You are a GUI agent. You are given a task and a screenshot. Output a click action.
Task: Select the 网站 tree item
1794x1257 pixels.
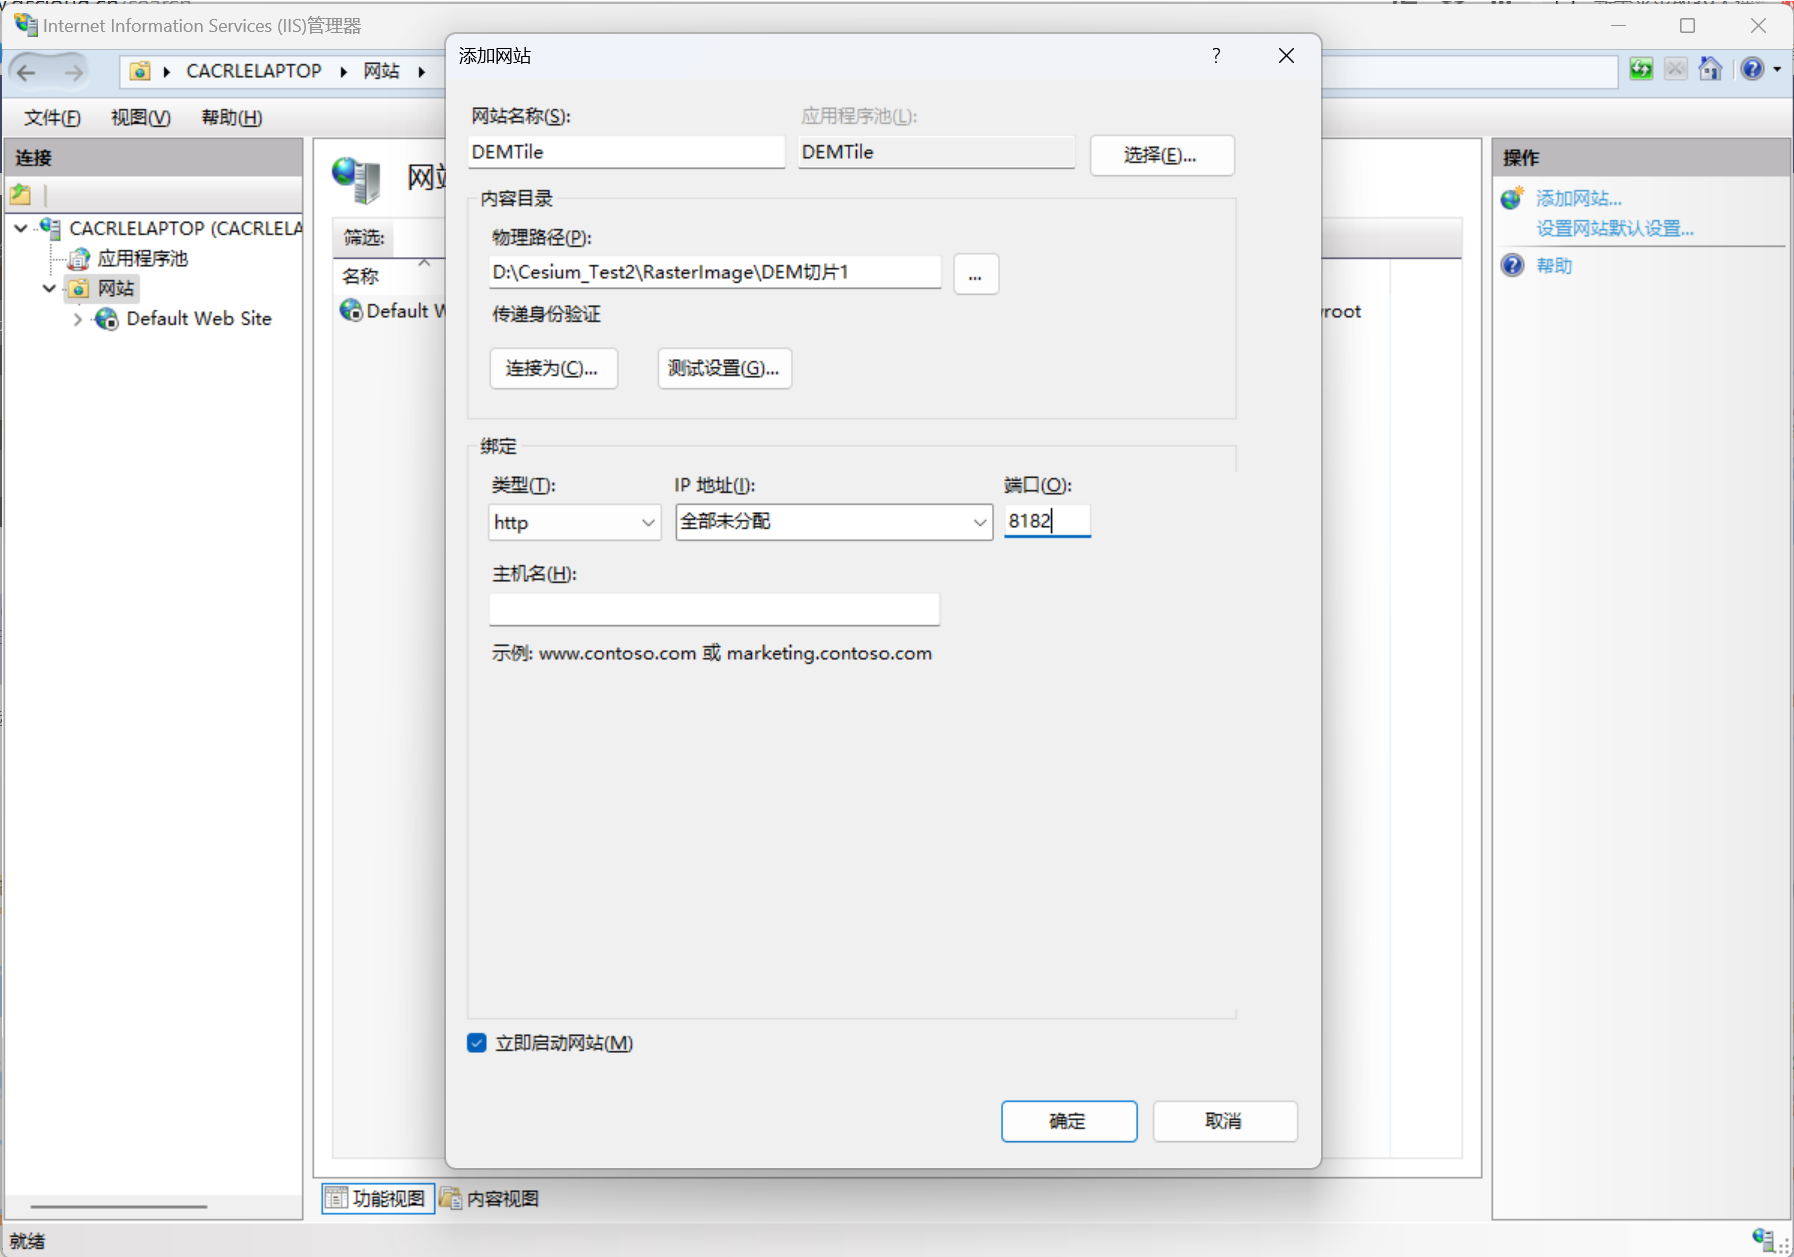click(116, 289)
